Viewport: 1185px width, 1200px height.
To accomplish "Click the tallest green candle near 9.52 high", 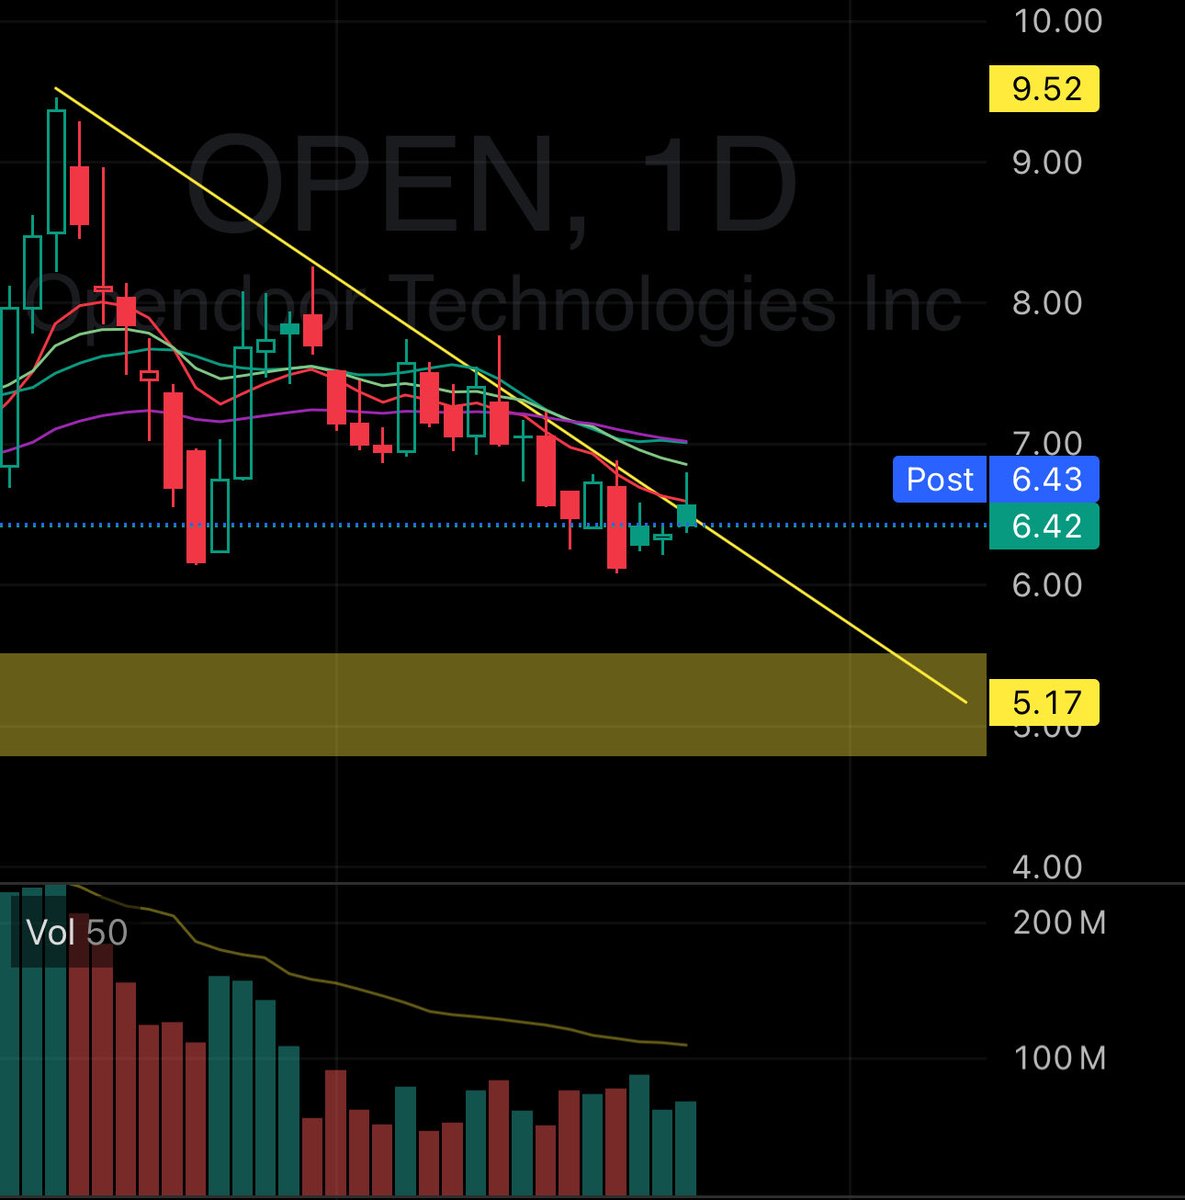I will pos(56,170).
